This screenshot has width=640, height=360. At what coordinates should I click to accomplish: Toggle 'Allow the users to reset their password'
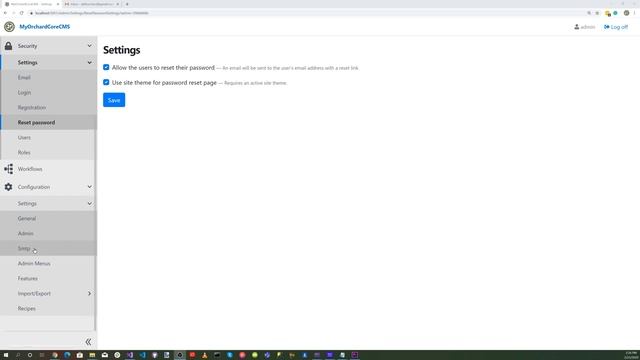point(106,67)
